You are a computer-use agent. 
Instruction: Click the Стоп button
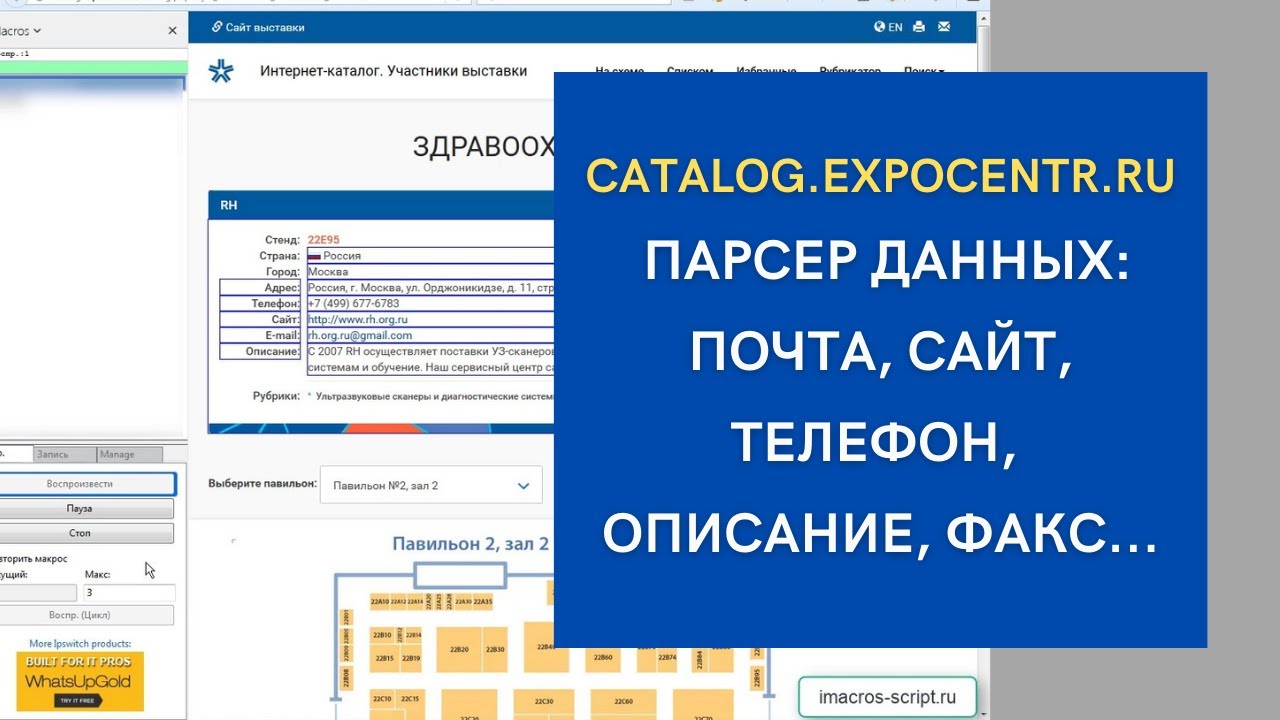(x=86, y=534)
